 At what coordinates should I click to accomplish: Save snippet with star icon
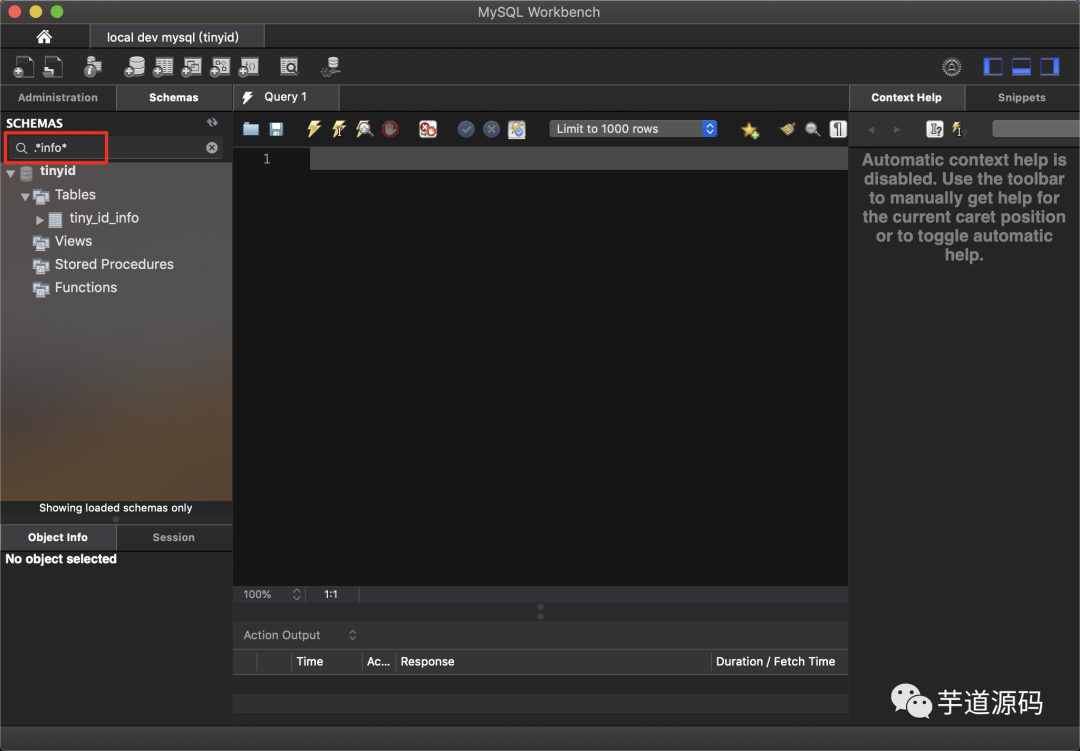(749, 130)
